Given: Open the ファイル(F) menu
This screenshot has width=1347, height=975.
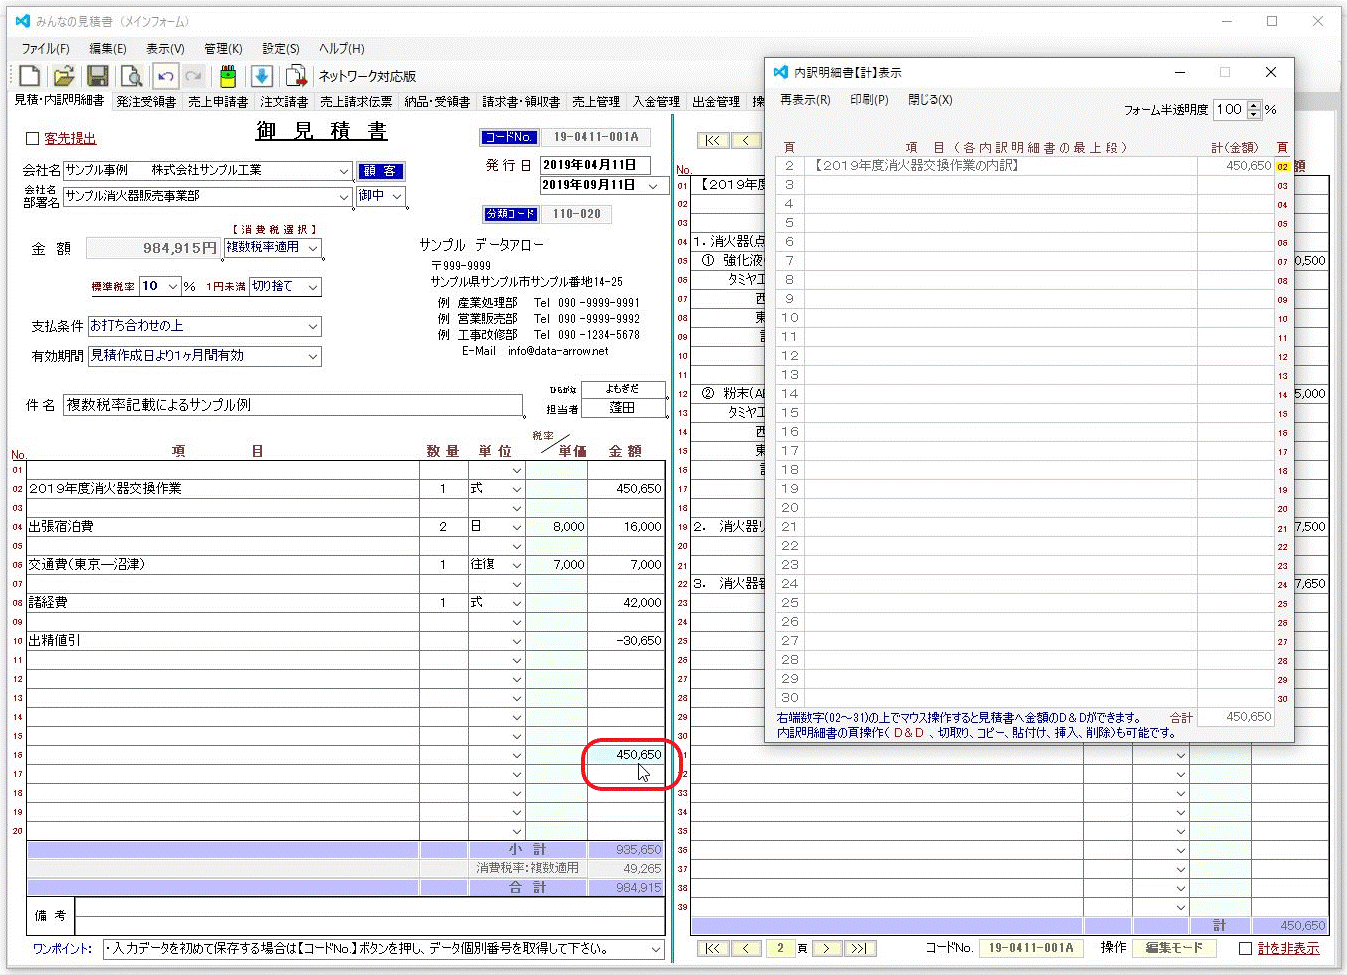Looking at the screenshot, I should tap(45, 48).
